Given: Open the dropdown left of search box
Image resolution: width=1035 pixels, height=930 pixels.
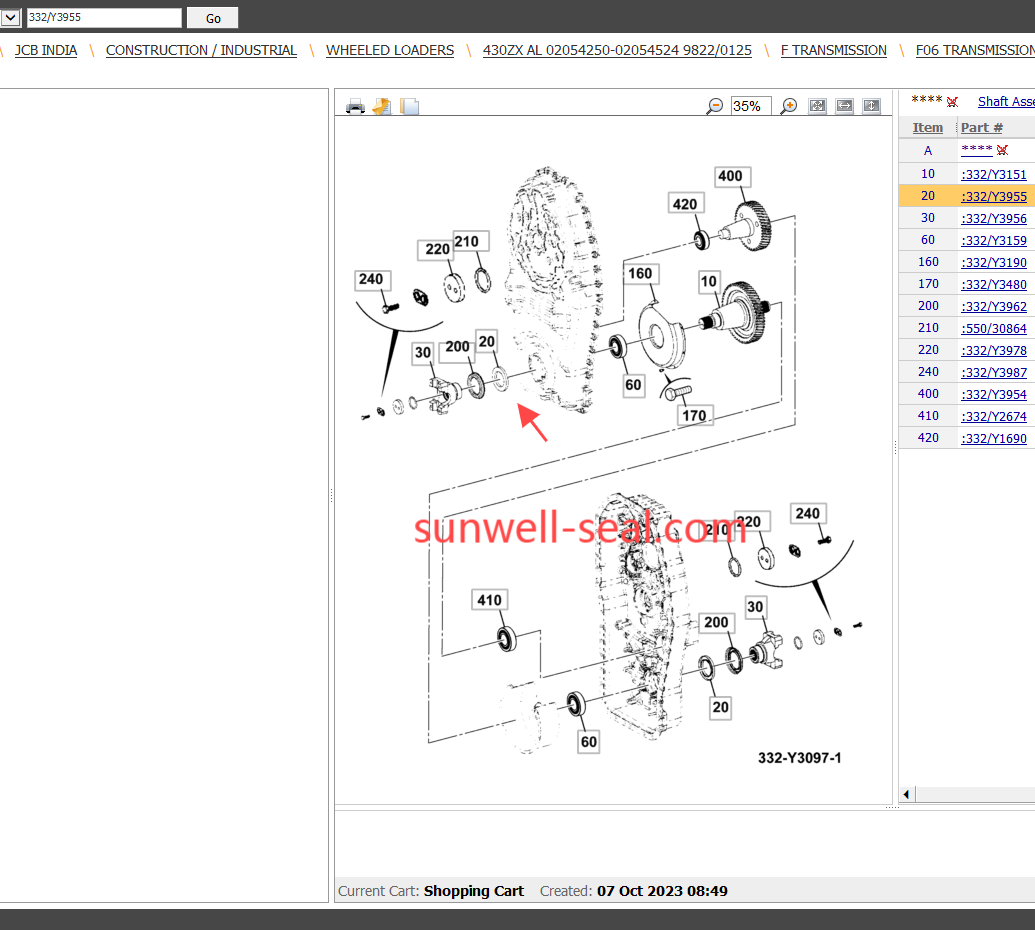Looking at the screenshot, I should click(10, 18).
